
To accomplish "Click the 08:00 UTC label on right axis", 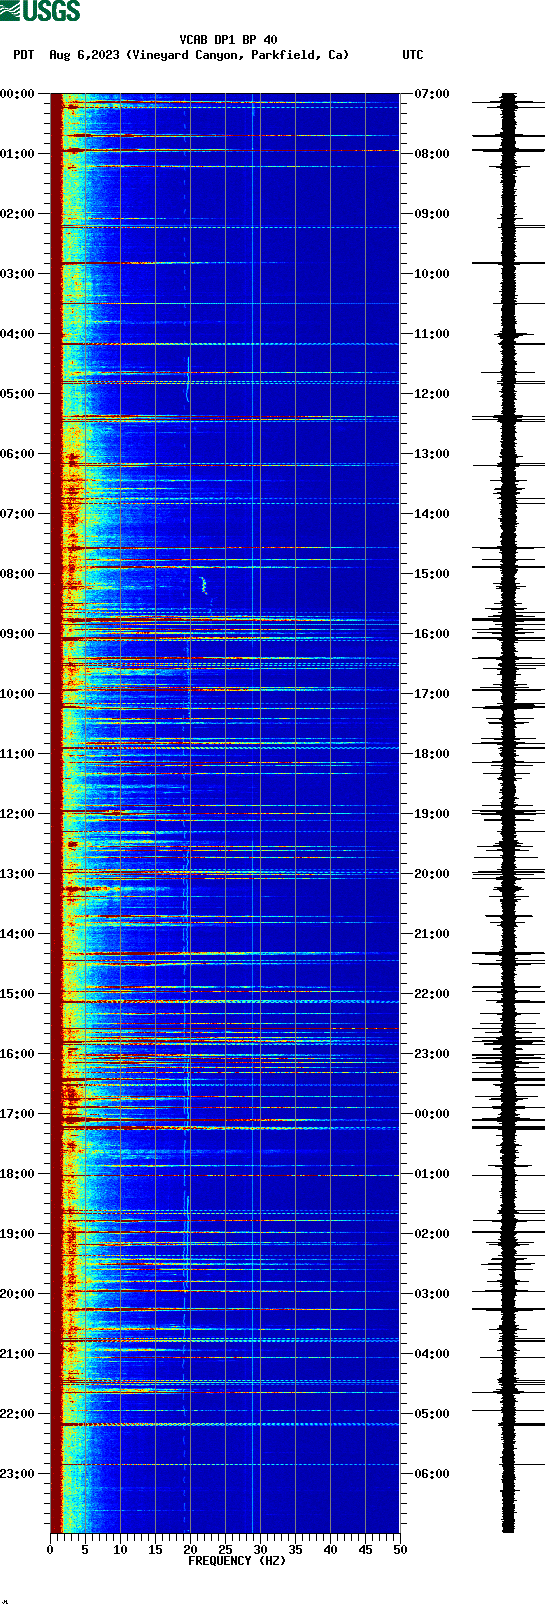I will coord(432,154).
